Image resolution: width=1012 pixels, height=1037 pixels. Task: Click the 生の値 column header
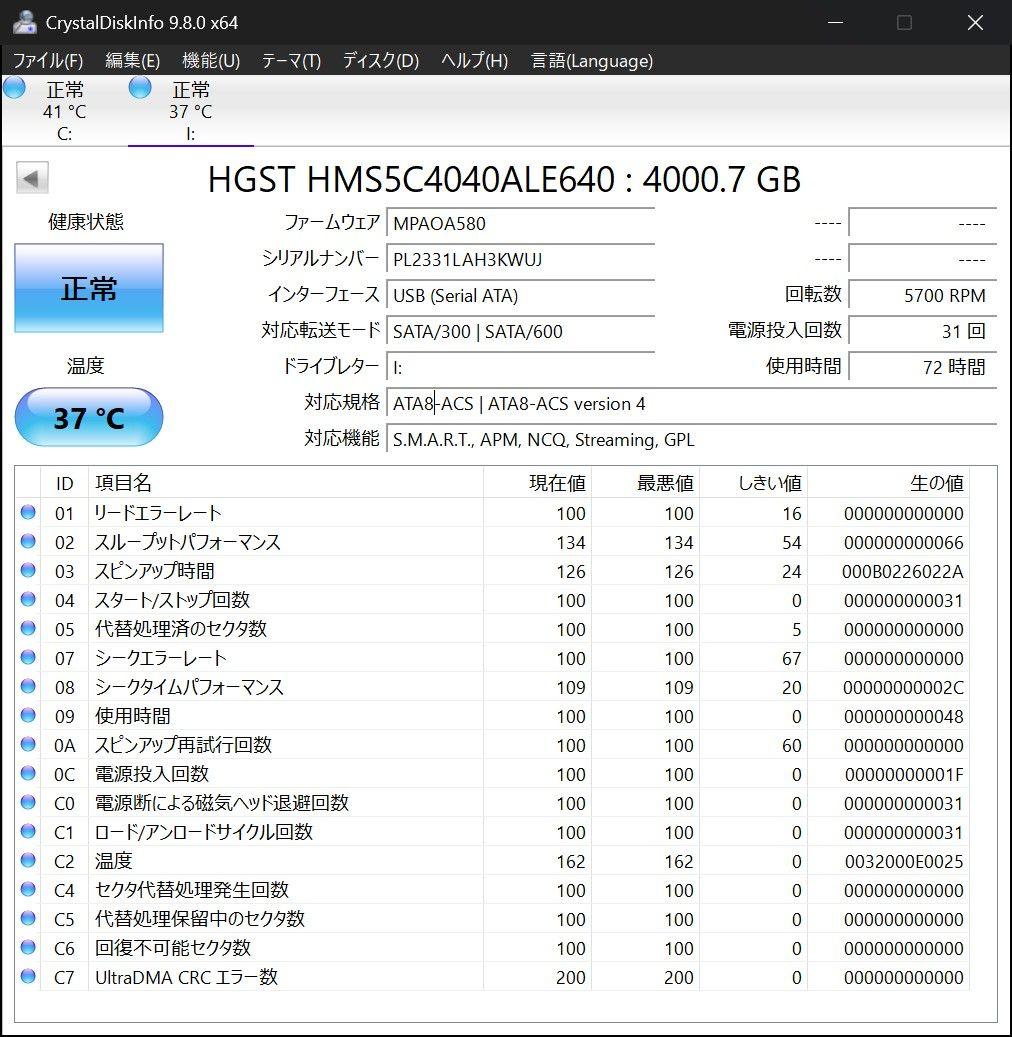888,483
